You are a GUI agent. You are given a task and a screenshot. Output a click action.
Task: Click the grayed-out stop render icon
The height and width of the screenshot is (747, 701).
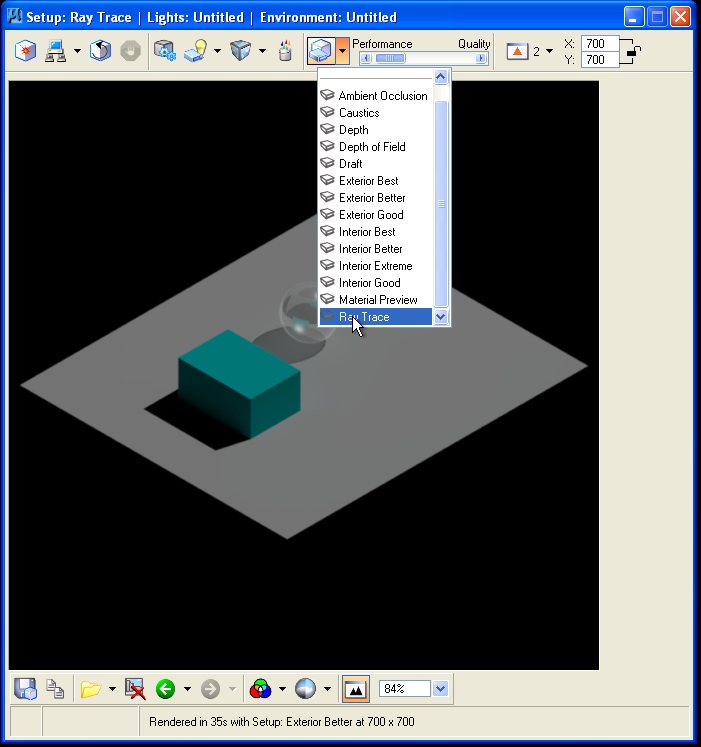130,51
